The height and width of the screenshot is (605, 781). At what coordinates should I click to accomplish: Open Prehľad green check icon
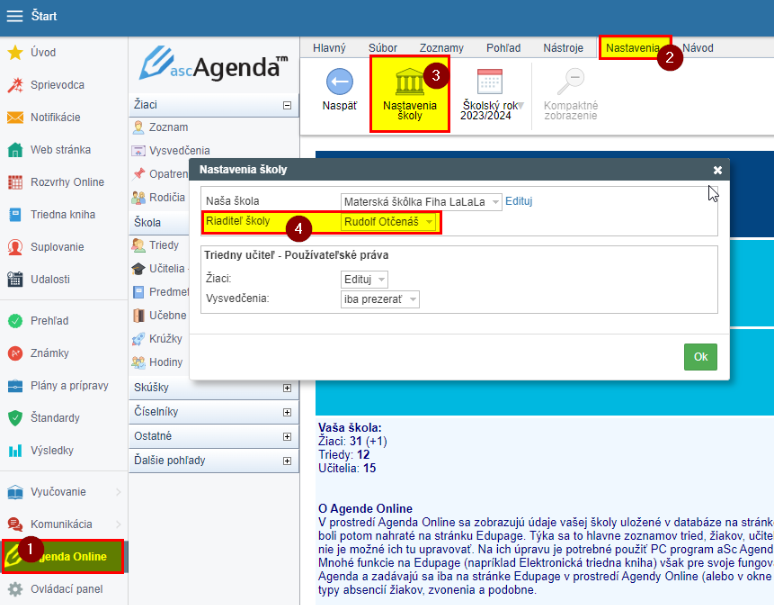click(15, 321)
